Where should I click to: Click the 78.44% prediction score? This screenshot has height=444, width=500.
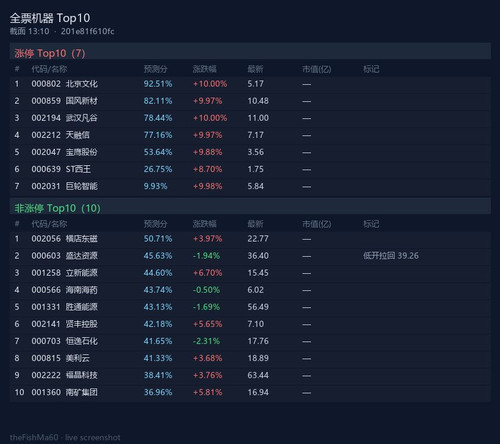tap(158, 118)
